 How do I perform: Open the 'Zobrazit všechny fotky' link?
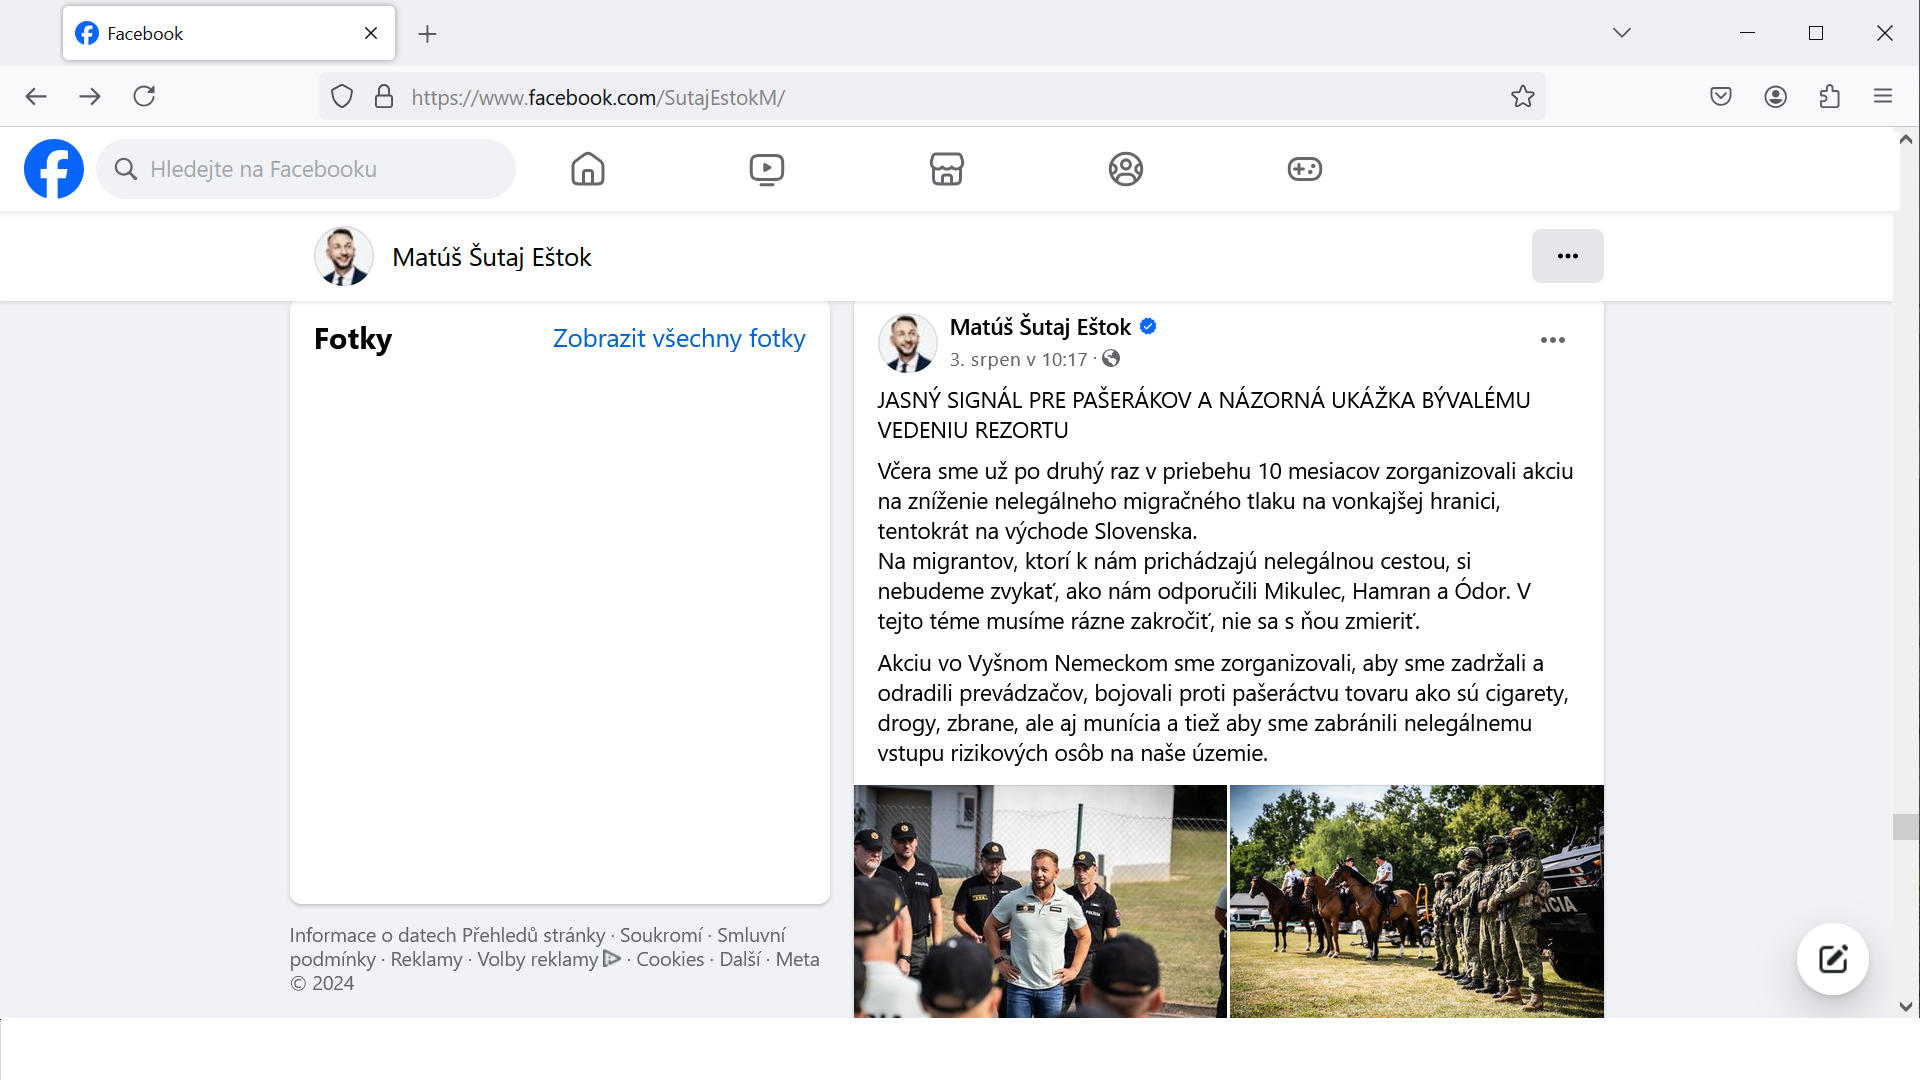pyautogui.click(x=679, y=339)
